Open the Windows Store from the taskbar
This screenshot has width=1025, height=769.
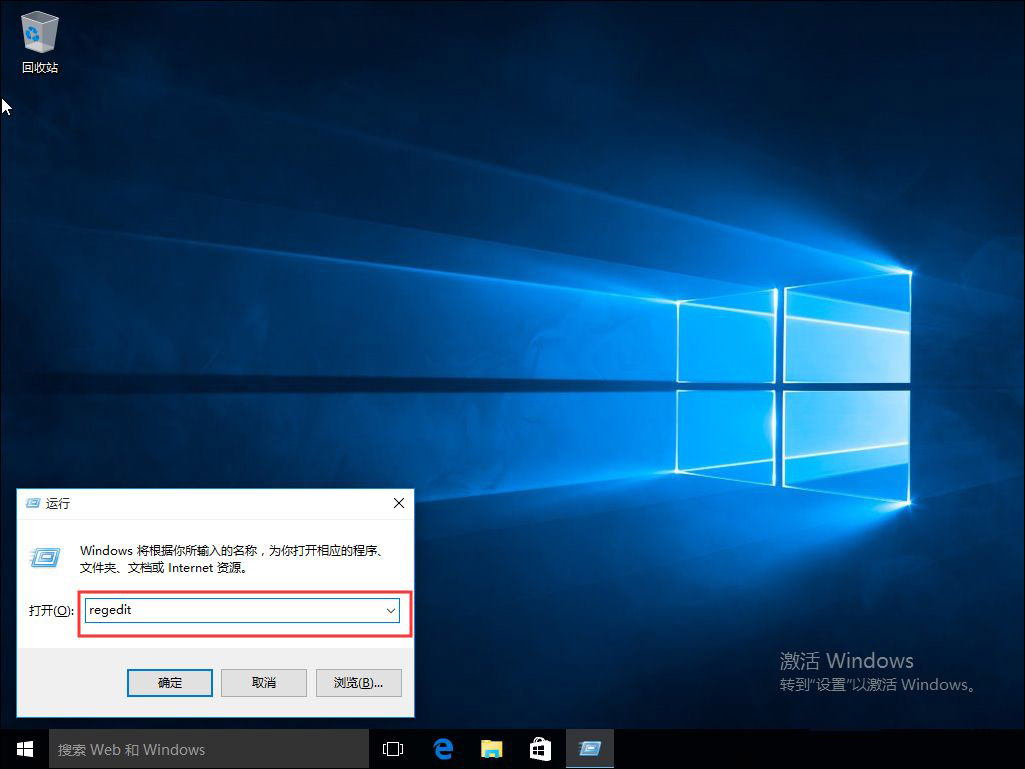[540, 748]
